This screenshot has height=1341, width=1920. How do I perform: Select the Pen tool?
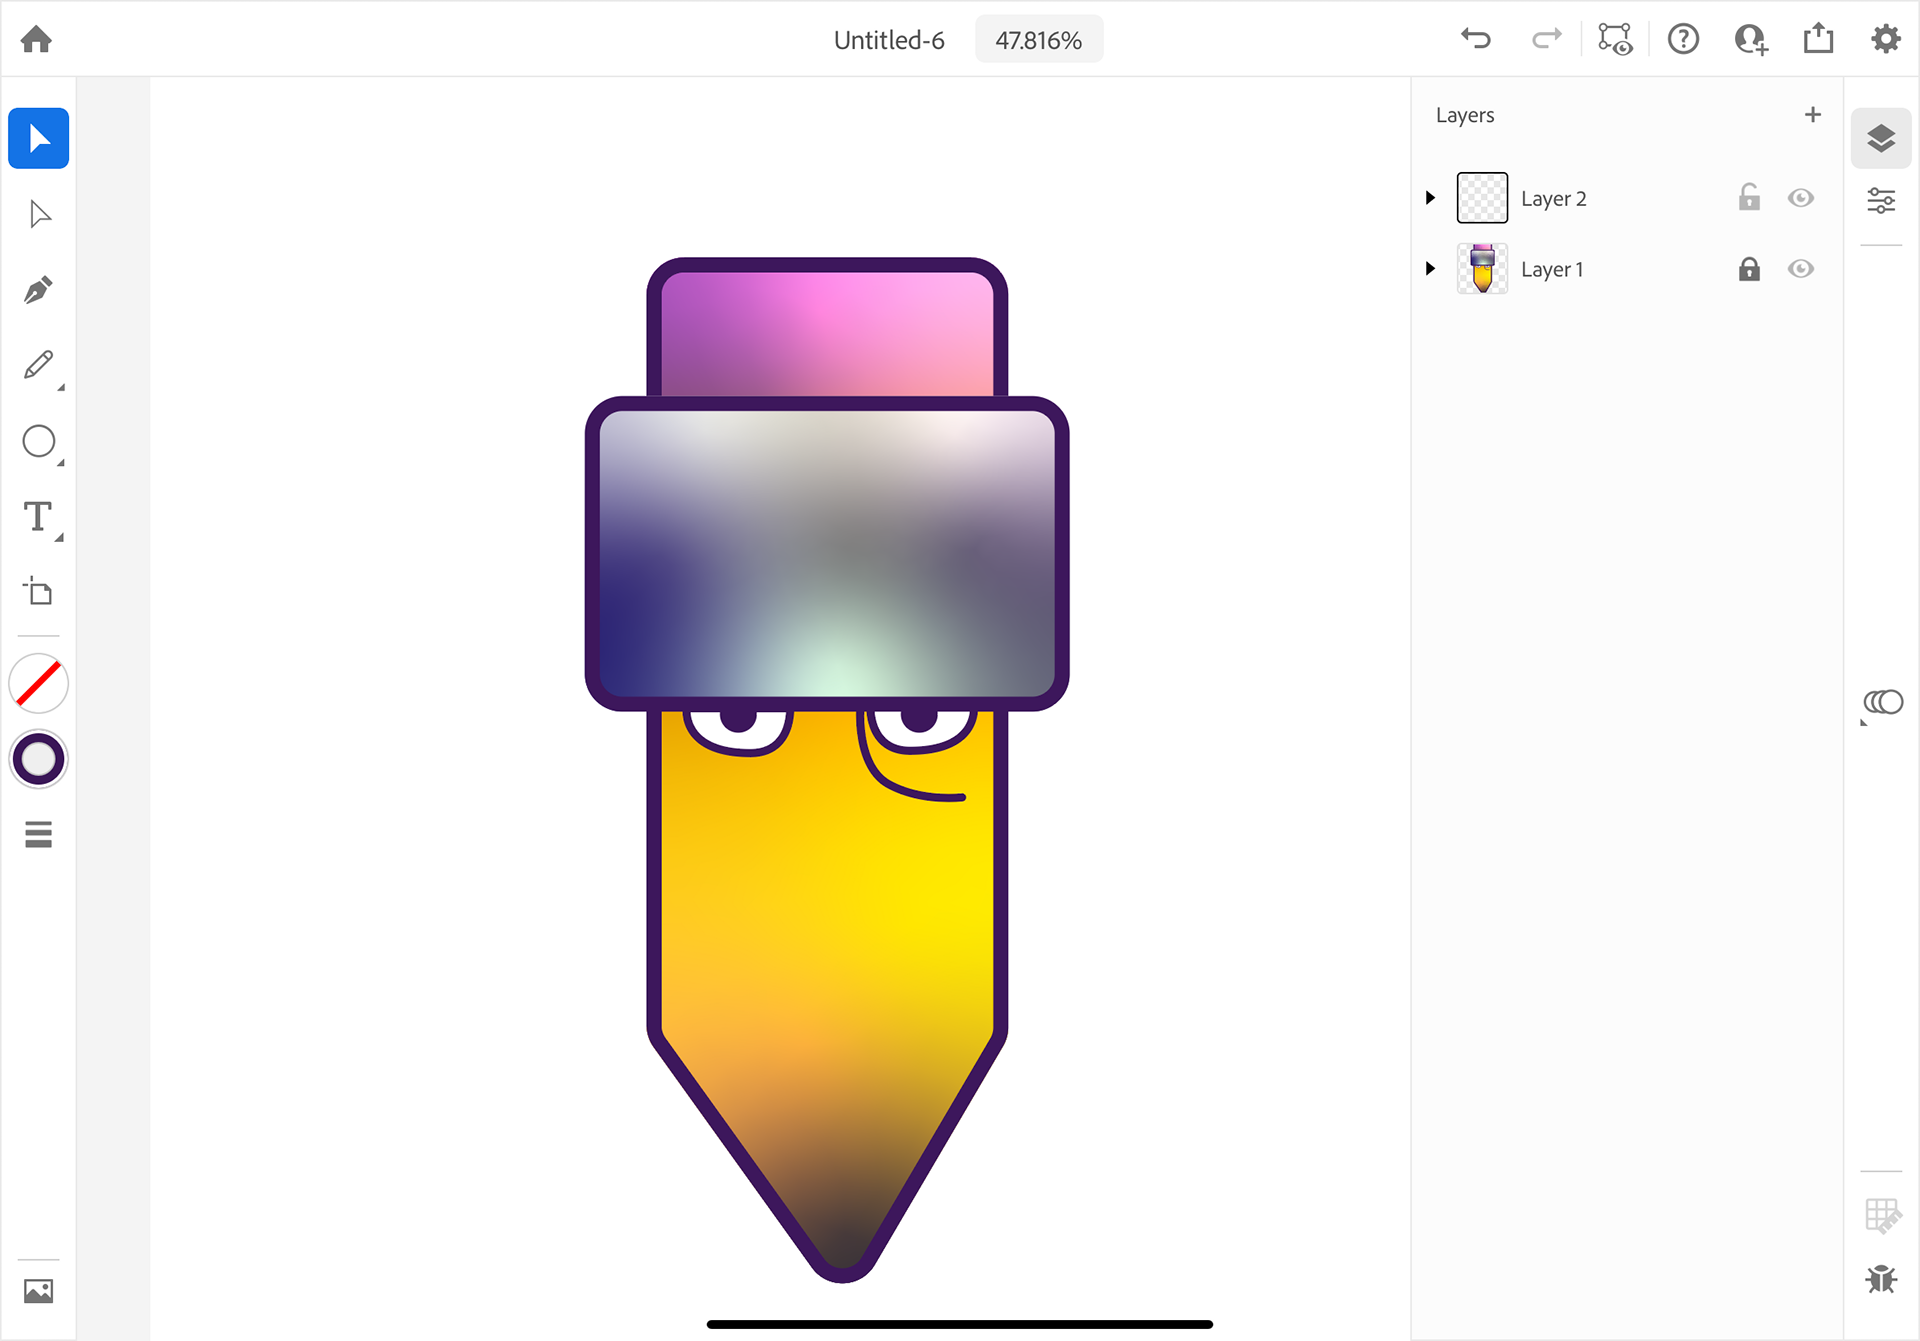pos(39,290)
